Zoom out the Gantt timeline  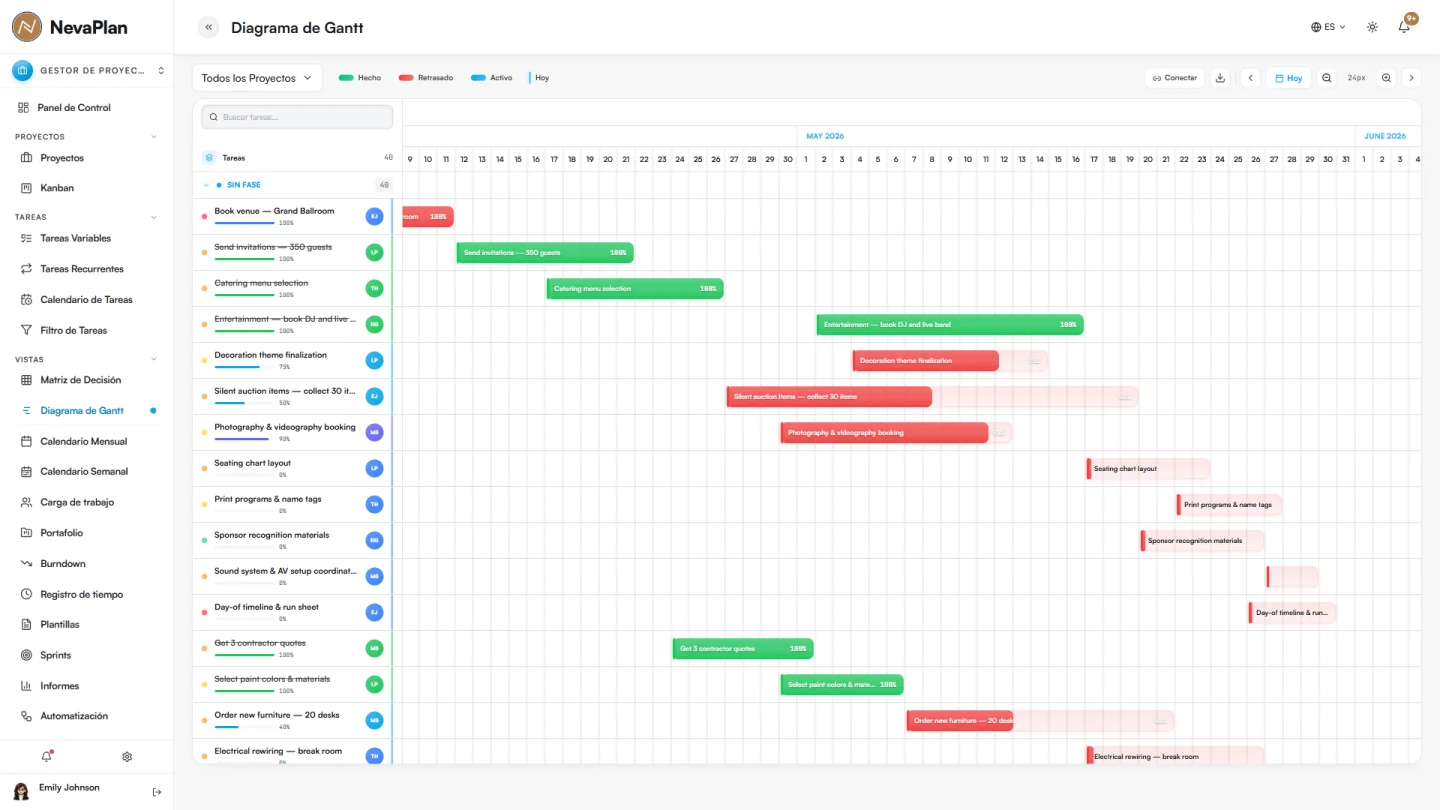[x=1326, y=78]
